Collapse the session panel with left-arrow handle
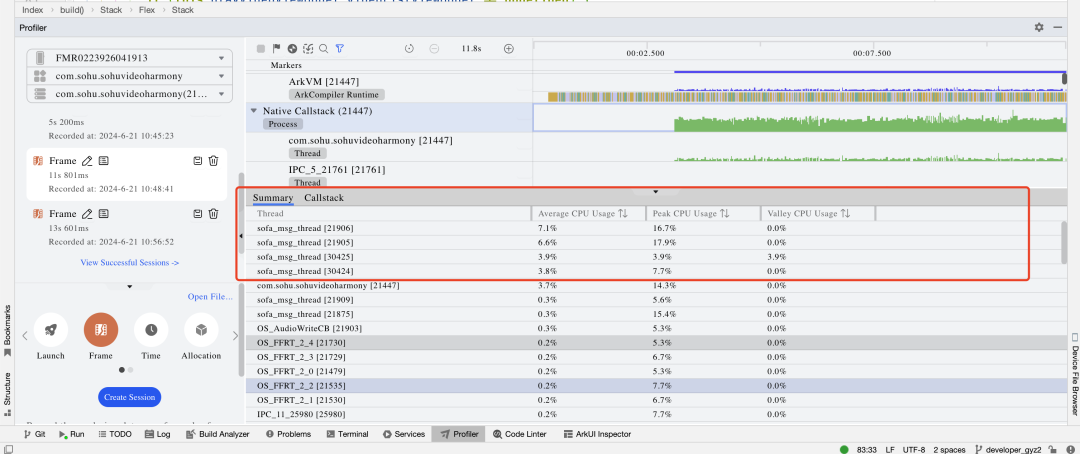The image size is (1080, 454). 241,236
